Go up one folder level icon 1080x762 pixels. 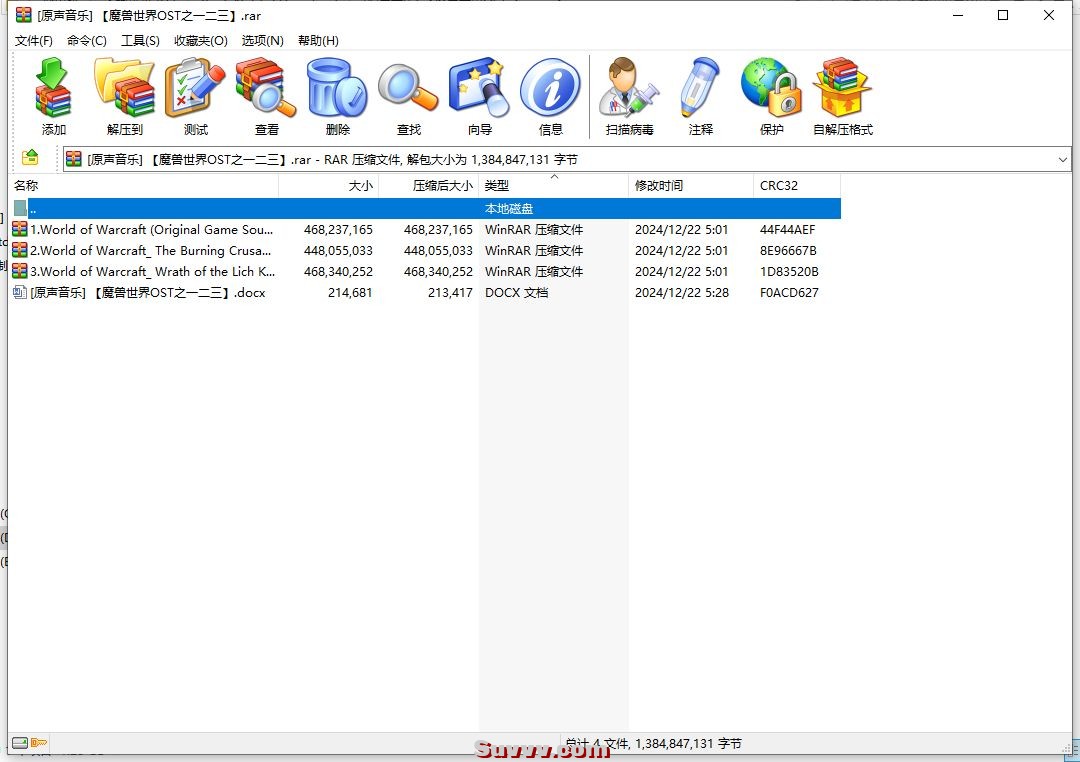(30, 158)
